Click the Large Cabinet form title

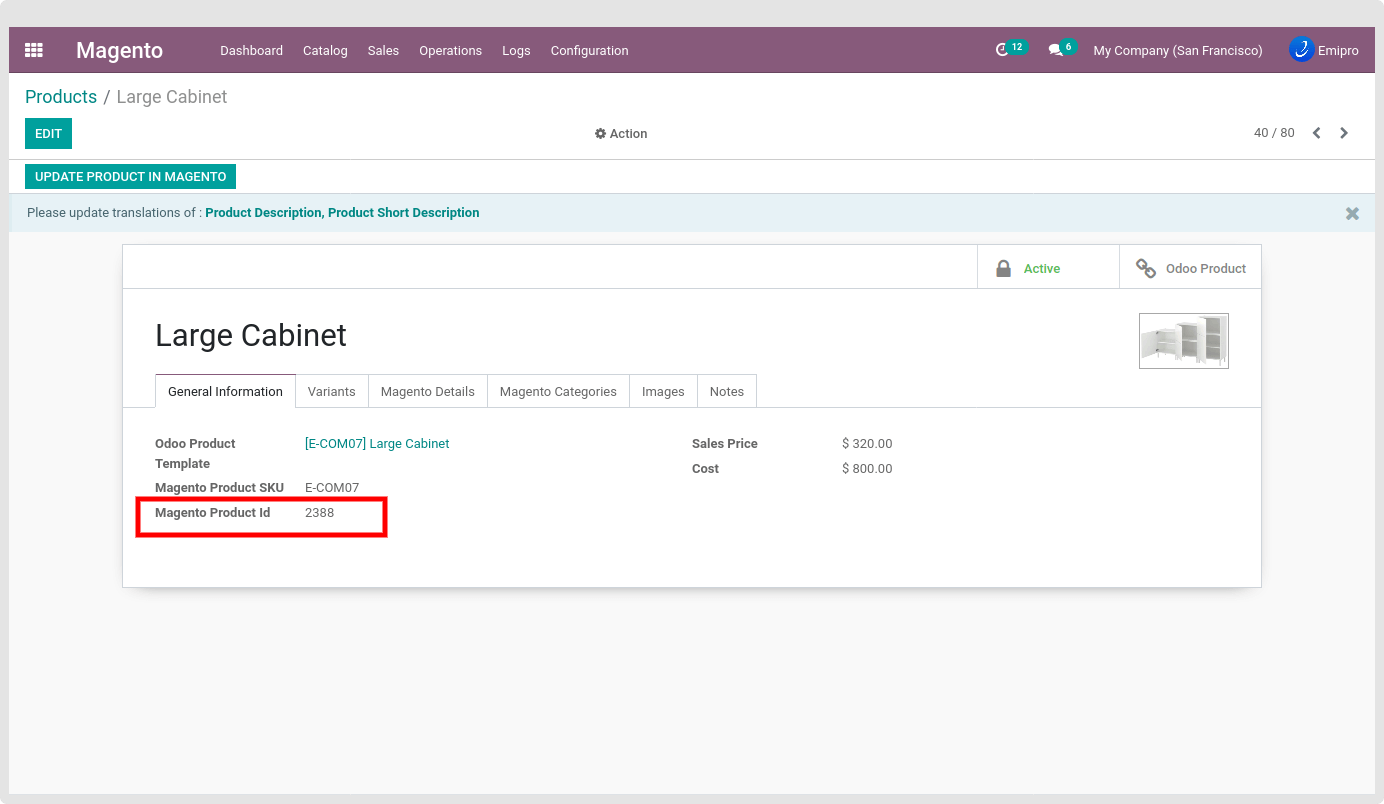pyautogui.click(x=251, y=335)
